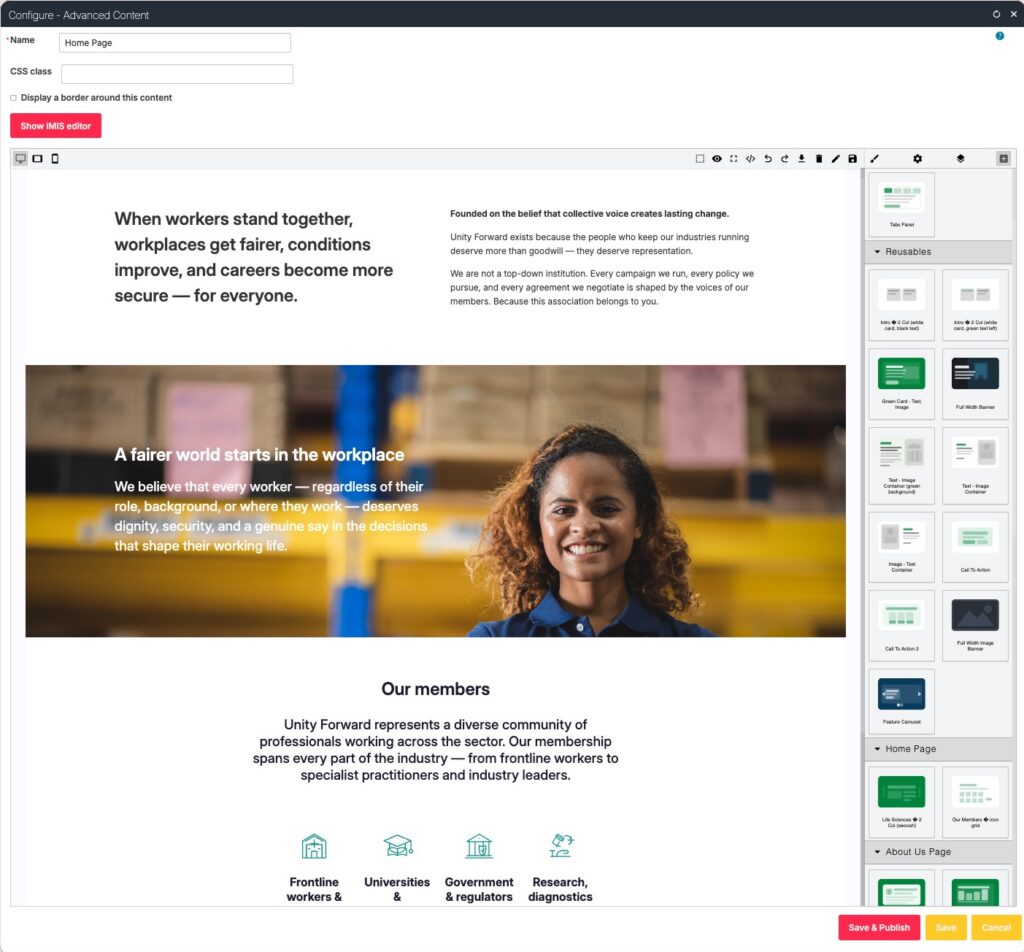Image resolution: width=1024 pixels, height=952 pixels.
Task: Select the Image - Text Container block
Action: tap(901, 547)
